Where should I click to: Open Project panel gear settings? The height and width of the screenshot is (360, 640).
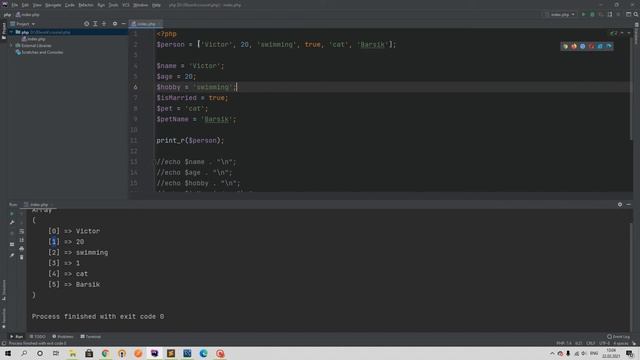click(x=115, y=24)
